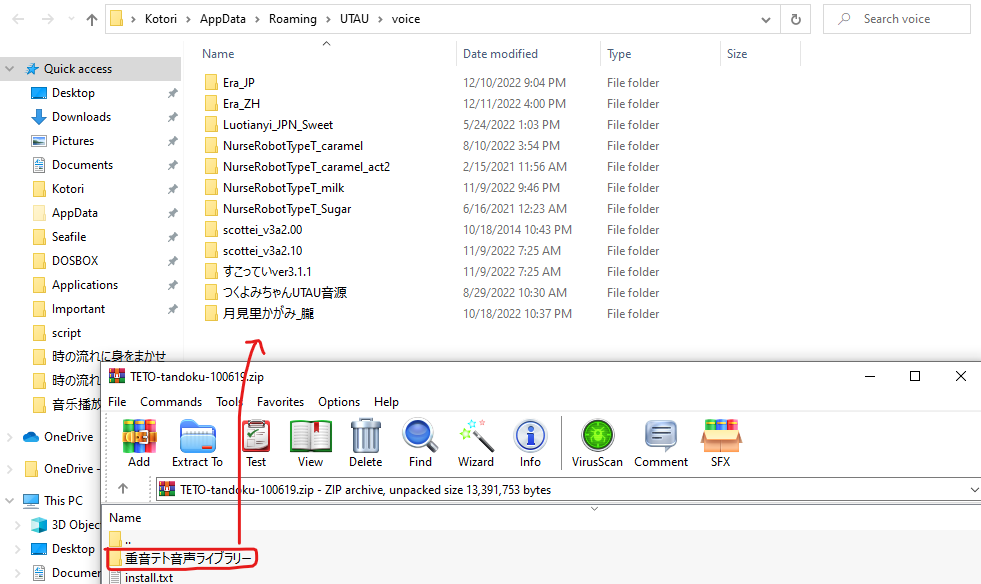981x584 pixels.
Task: Click the Explorer forward arrow
Action: coord(48,19)
